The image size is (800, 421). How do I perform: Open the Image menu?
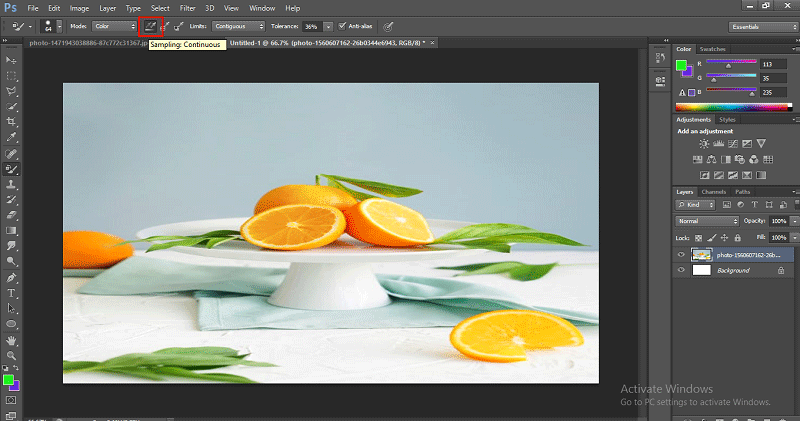(79, 8)
